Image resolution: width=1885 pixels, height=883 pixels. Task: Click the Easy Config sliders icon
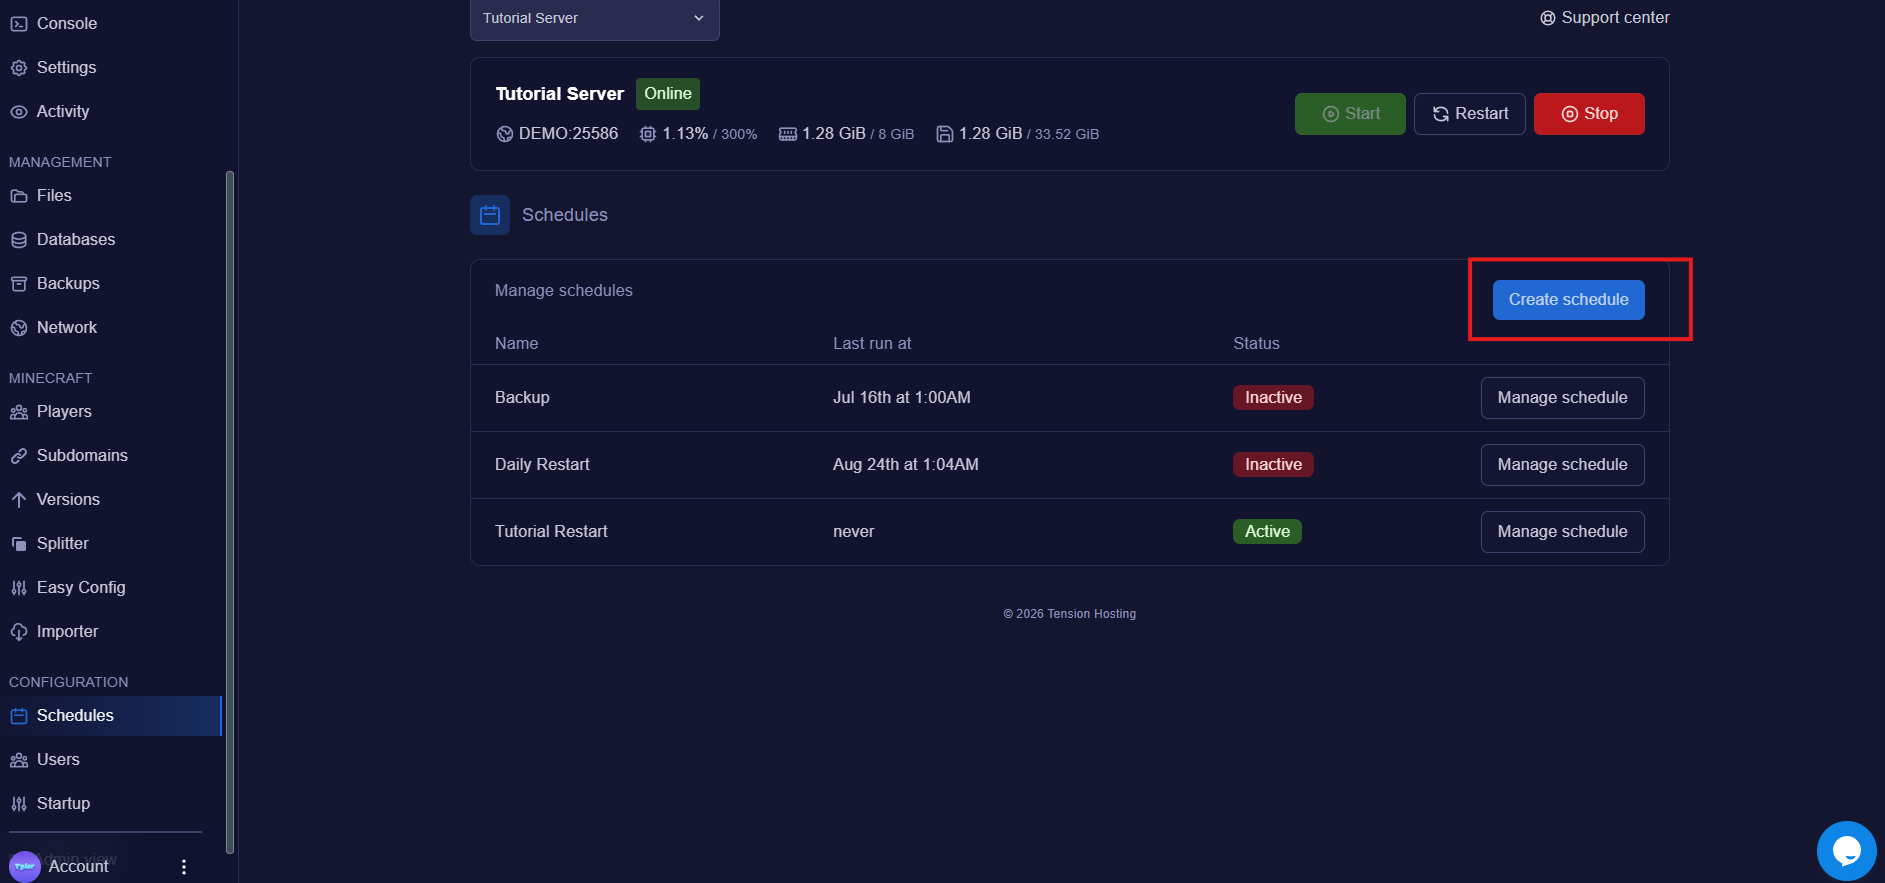[x=19, y=587]
